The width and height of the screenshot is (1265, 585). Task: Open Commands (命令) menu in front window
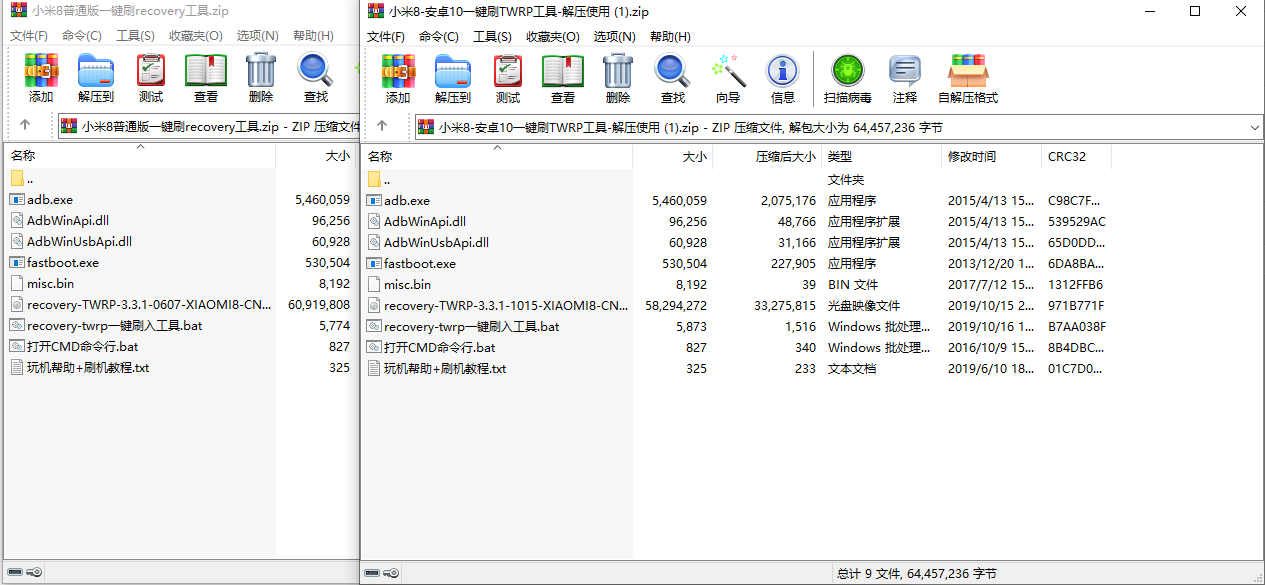pos(439,37)
